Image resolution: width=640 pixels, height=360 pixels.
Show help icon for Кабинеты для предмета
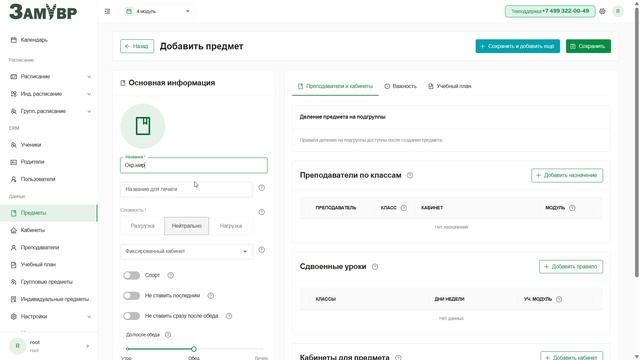pos(398,357)
